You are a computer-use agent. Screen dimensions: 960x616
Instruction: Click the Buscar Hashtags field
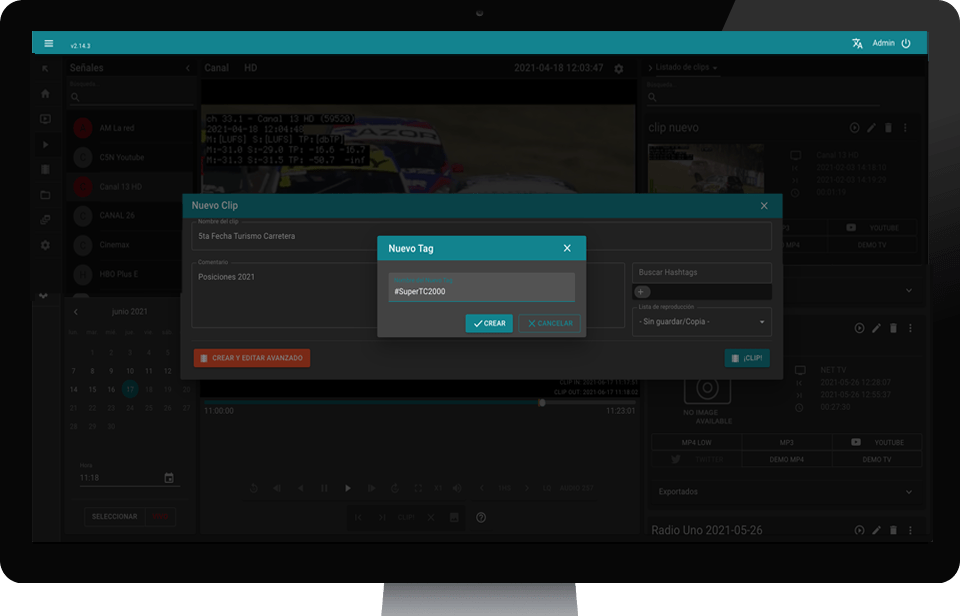coord(702,272)
